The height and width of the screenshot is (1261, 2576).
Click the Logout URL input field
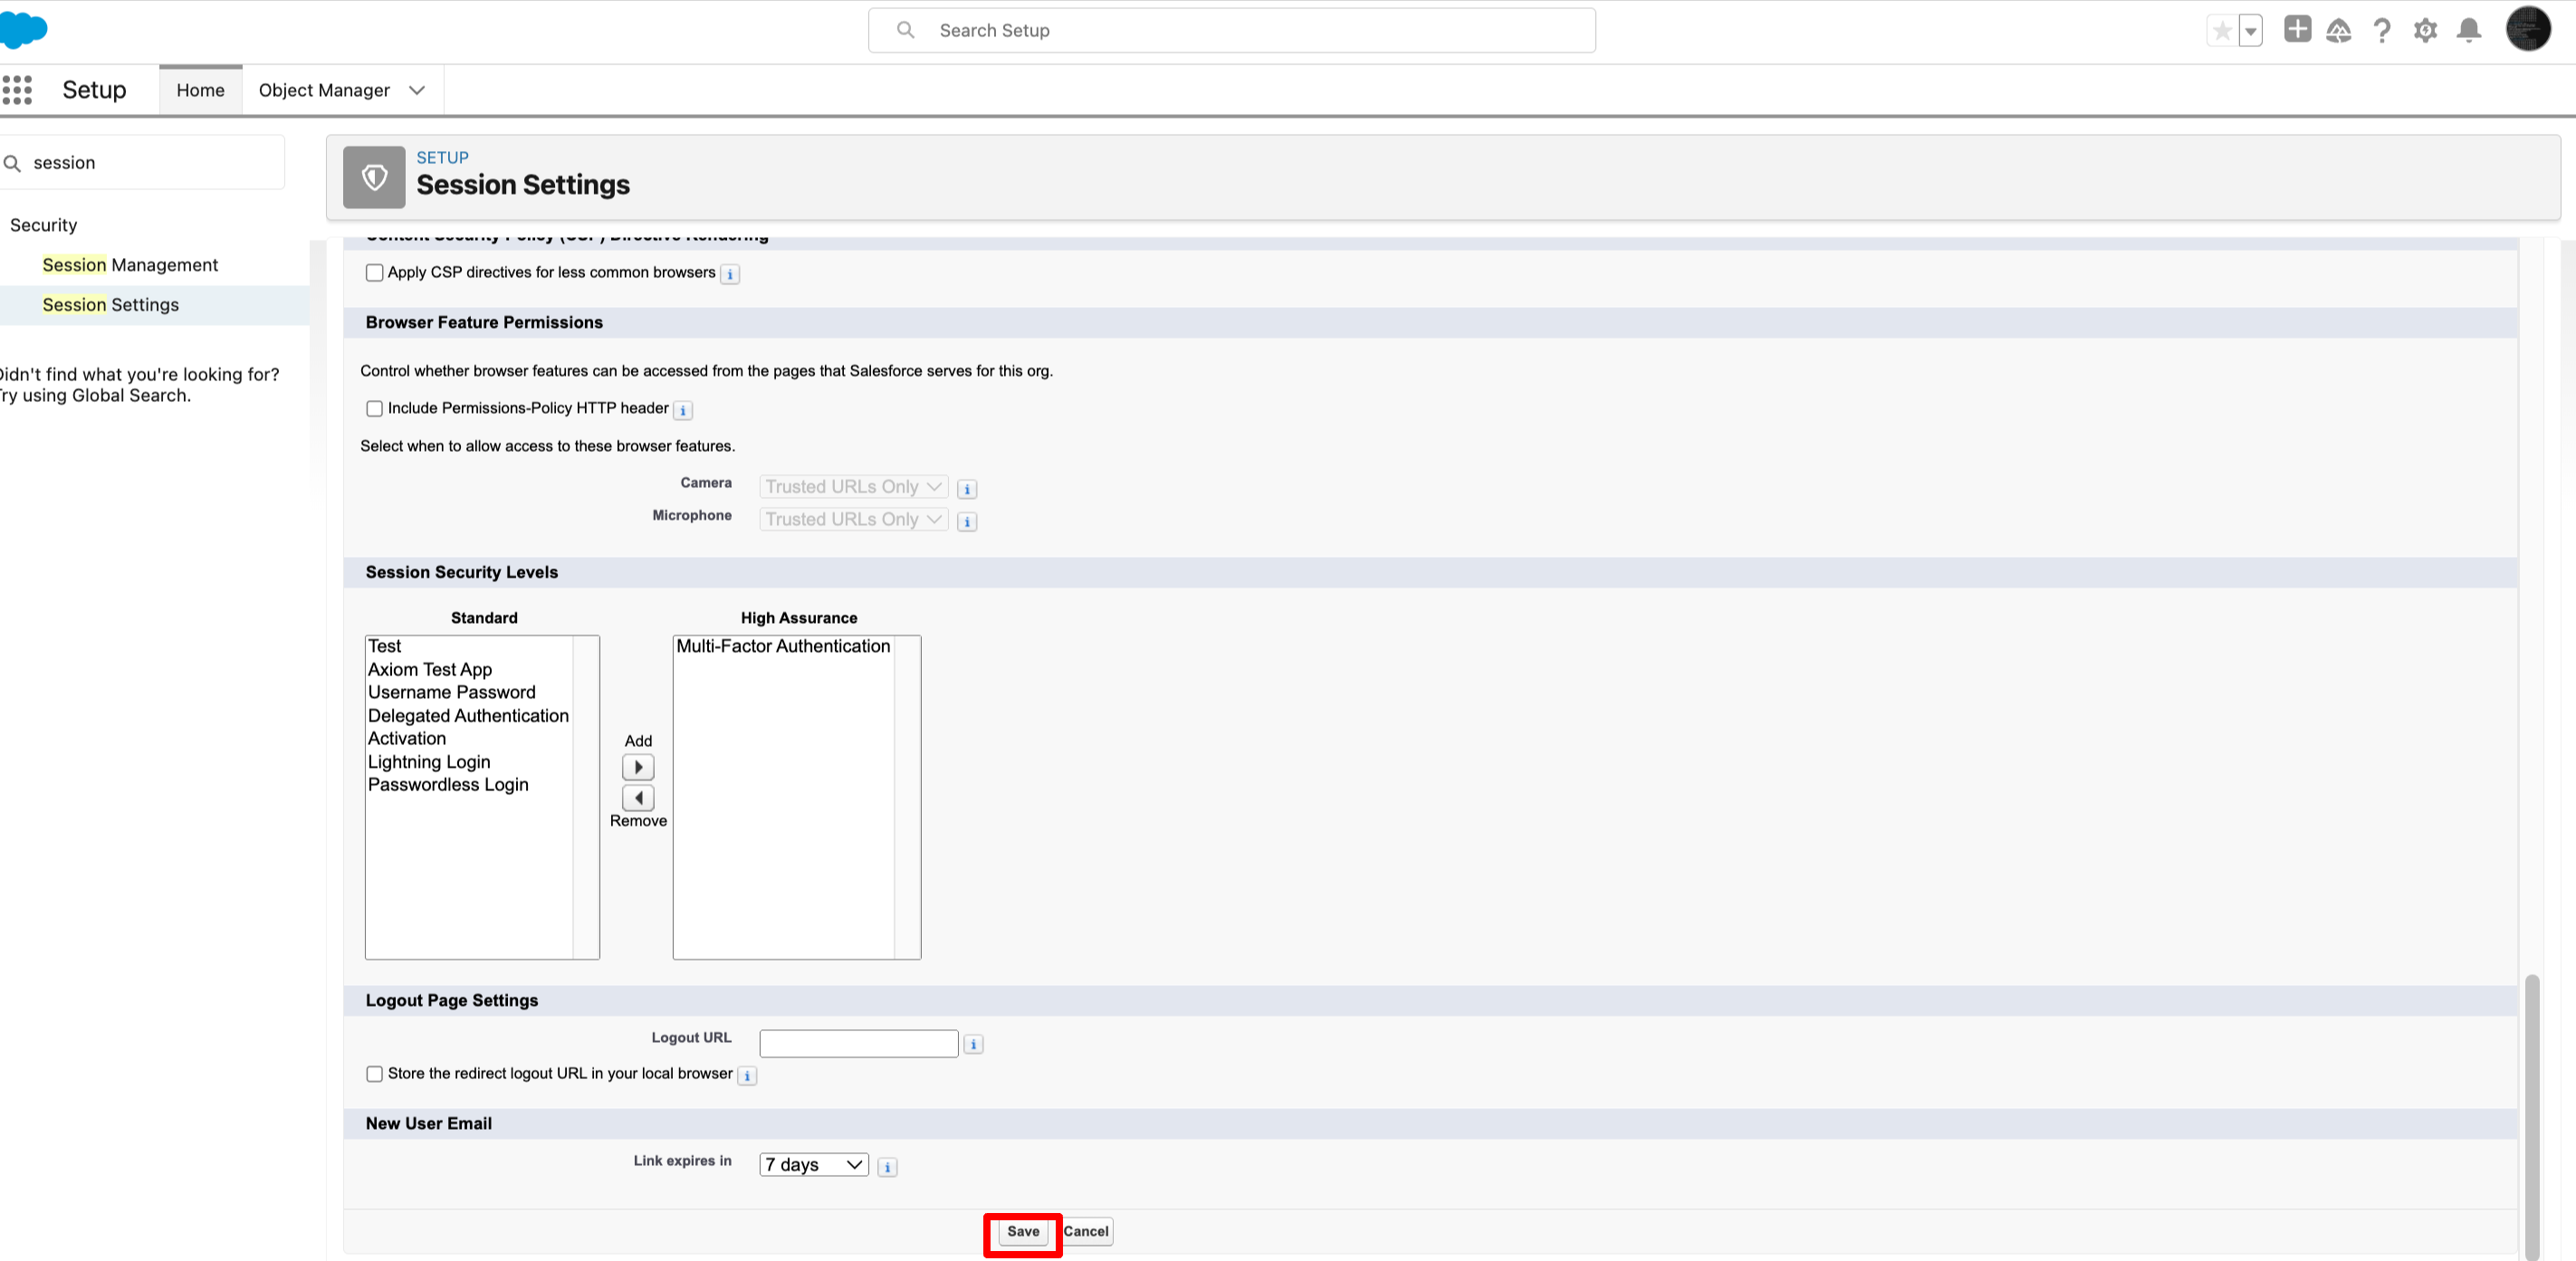[858, 1043]
